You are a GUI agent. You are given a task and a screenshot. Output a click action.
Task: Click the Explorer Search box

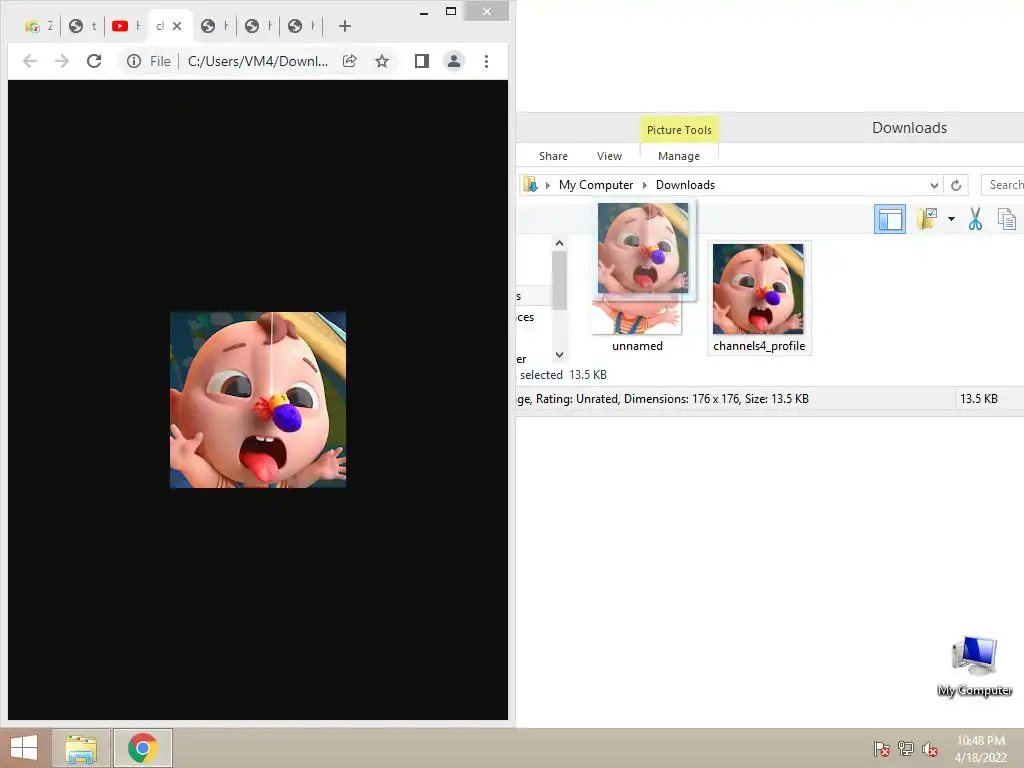[x=1002, y=185]
